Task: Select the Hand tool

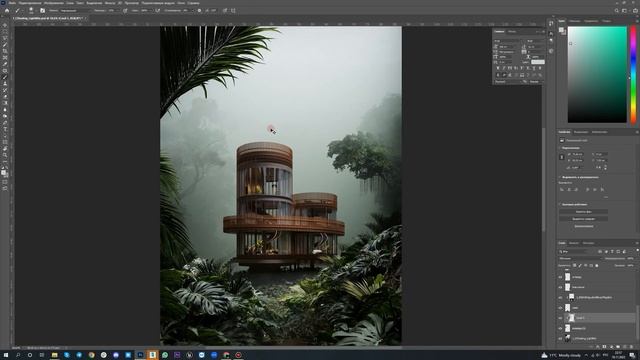Action: click(5, 148)
